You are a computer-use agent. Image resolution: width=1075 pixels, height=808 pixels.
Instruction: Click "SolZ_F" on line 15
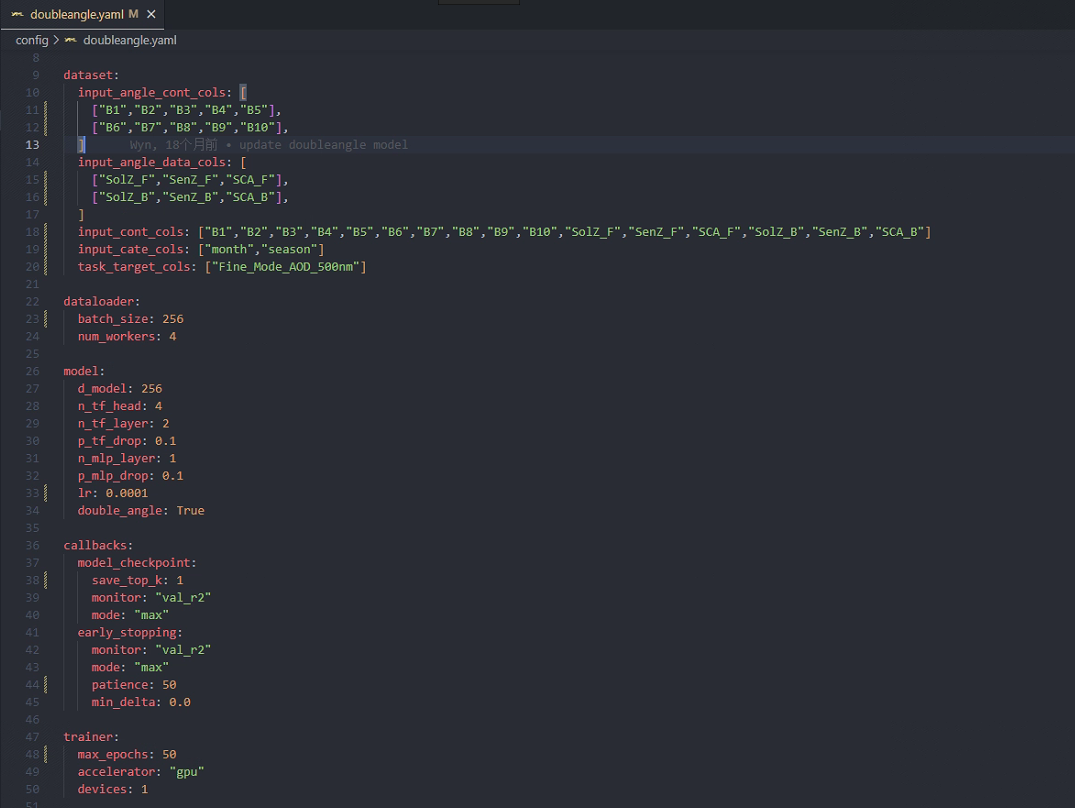(x=127, y=180)
